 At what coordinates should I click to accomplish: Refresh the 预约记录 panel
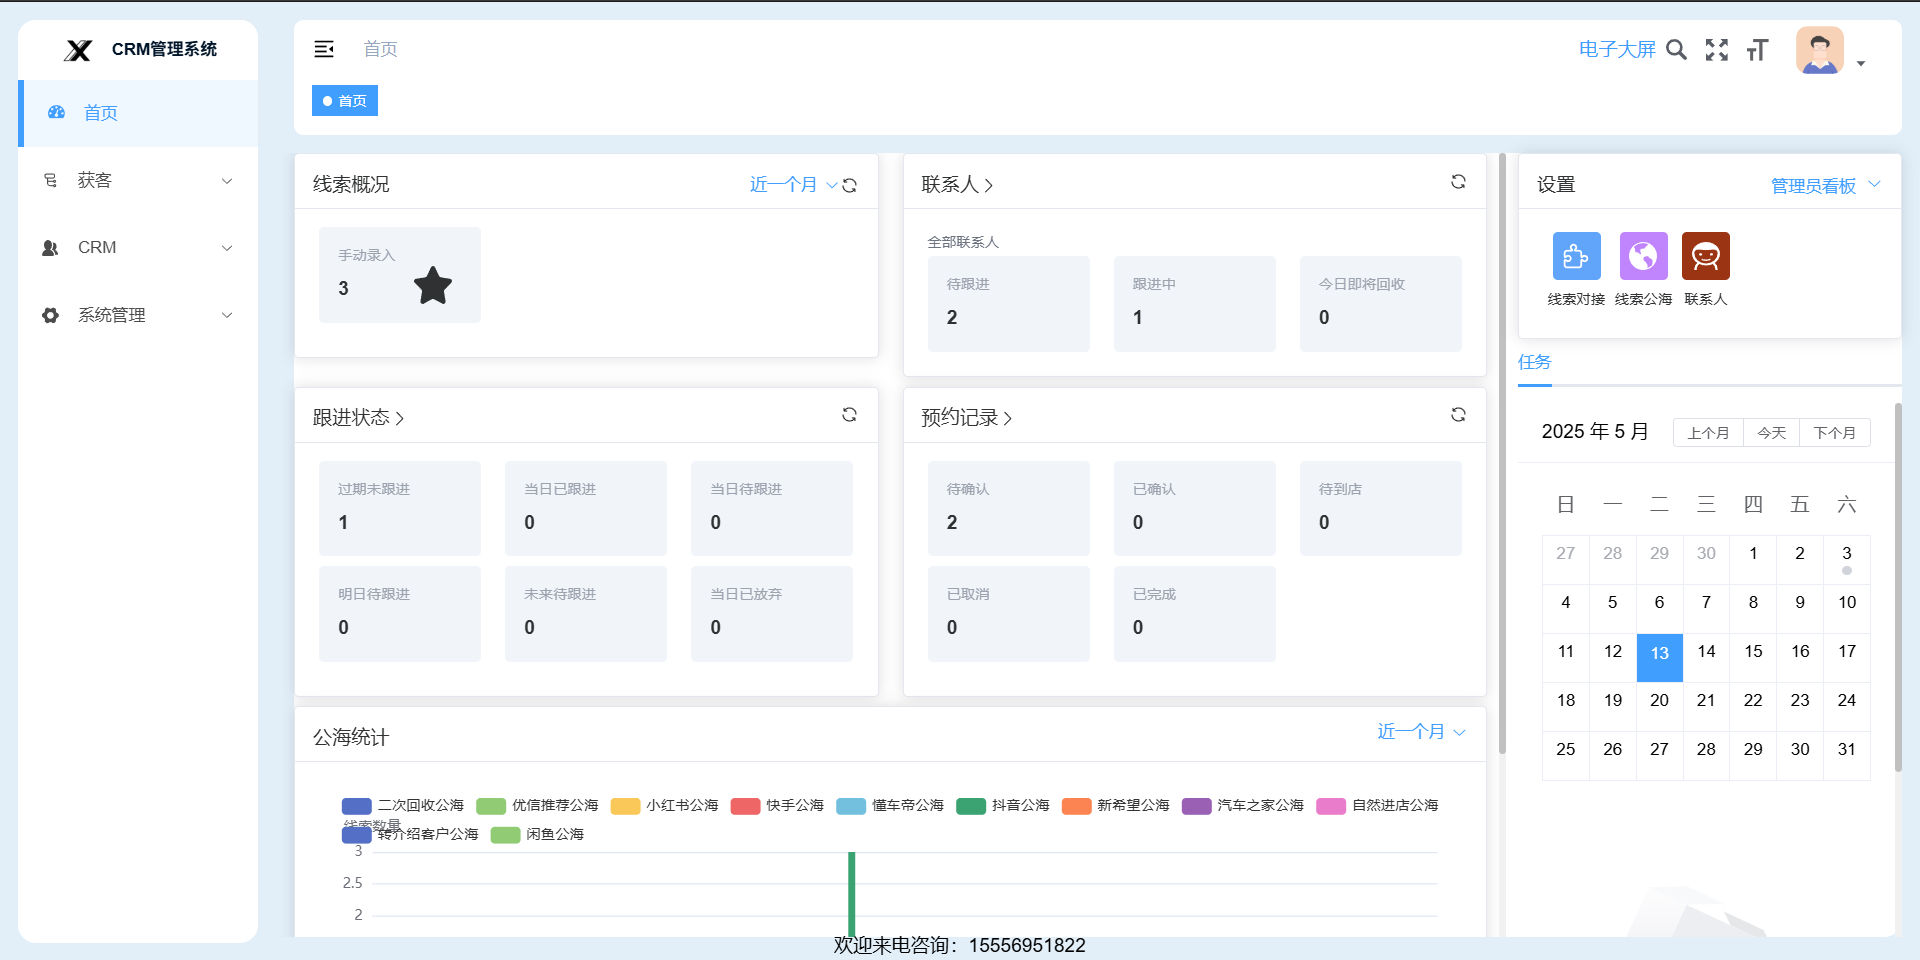click(x=1458, y=415)
